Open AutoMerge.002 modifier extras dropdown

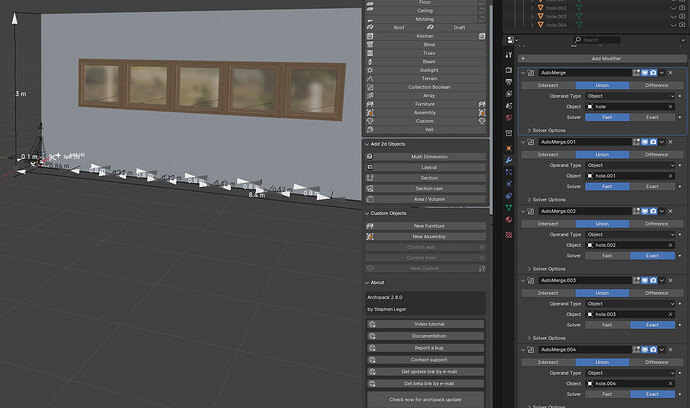point(662,211)
